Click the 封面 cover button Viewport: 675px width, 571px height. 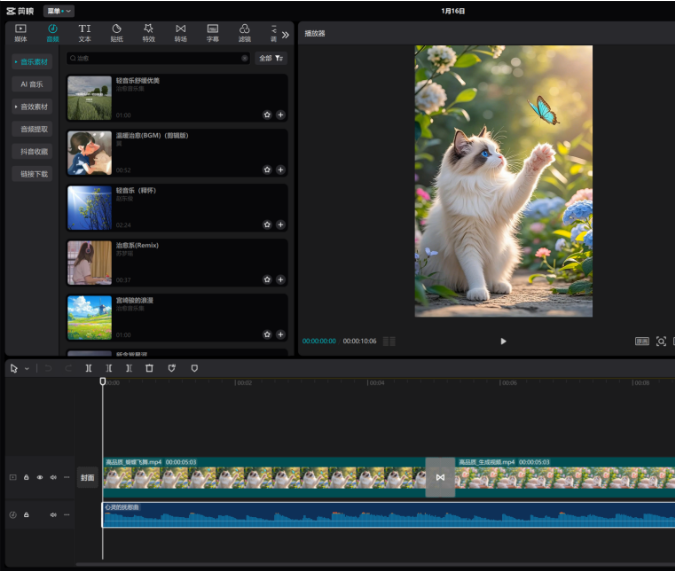88,478
